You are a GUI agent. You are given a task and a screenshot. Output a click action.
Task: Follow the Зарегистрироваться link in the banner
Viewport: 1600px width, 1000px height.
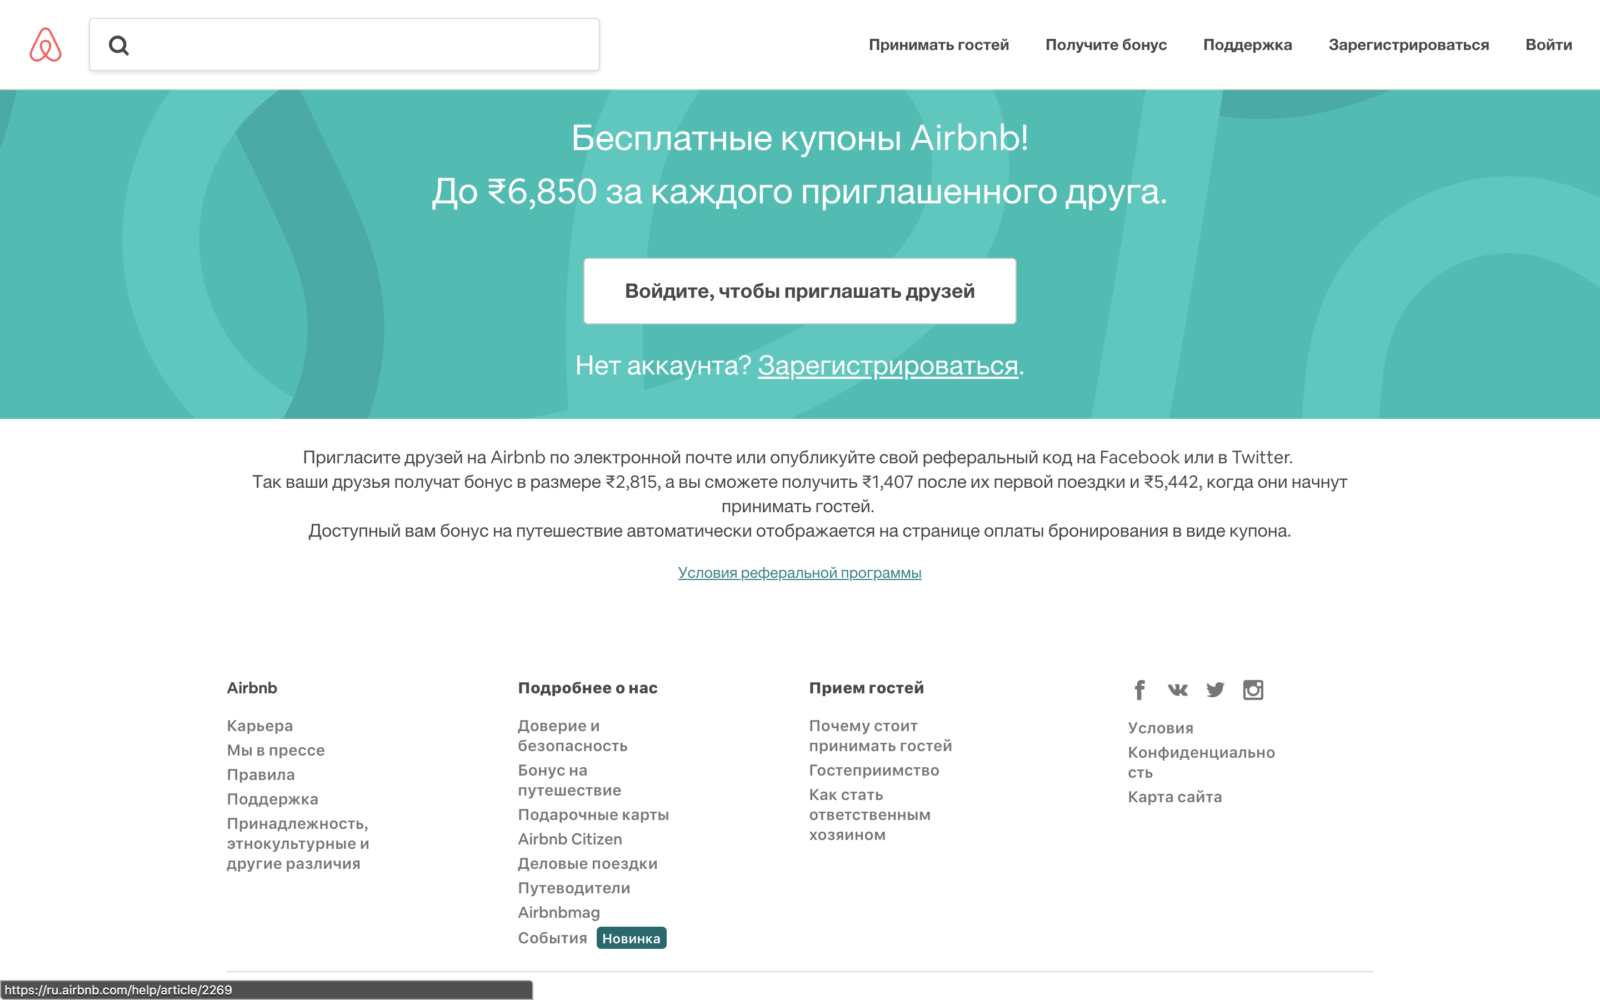888,366
